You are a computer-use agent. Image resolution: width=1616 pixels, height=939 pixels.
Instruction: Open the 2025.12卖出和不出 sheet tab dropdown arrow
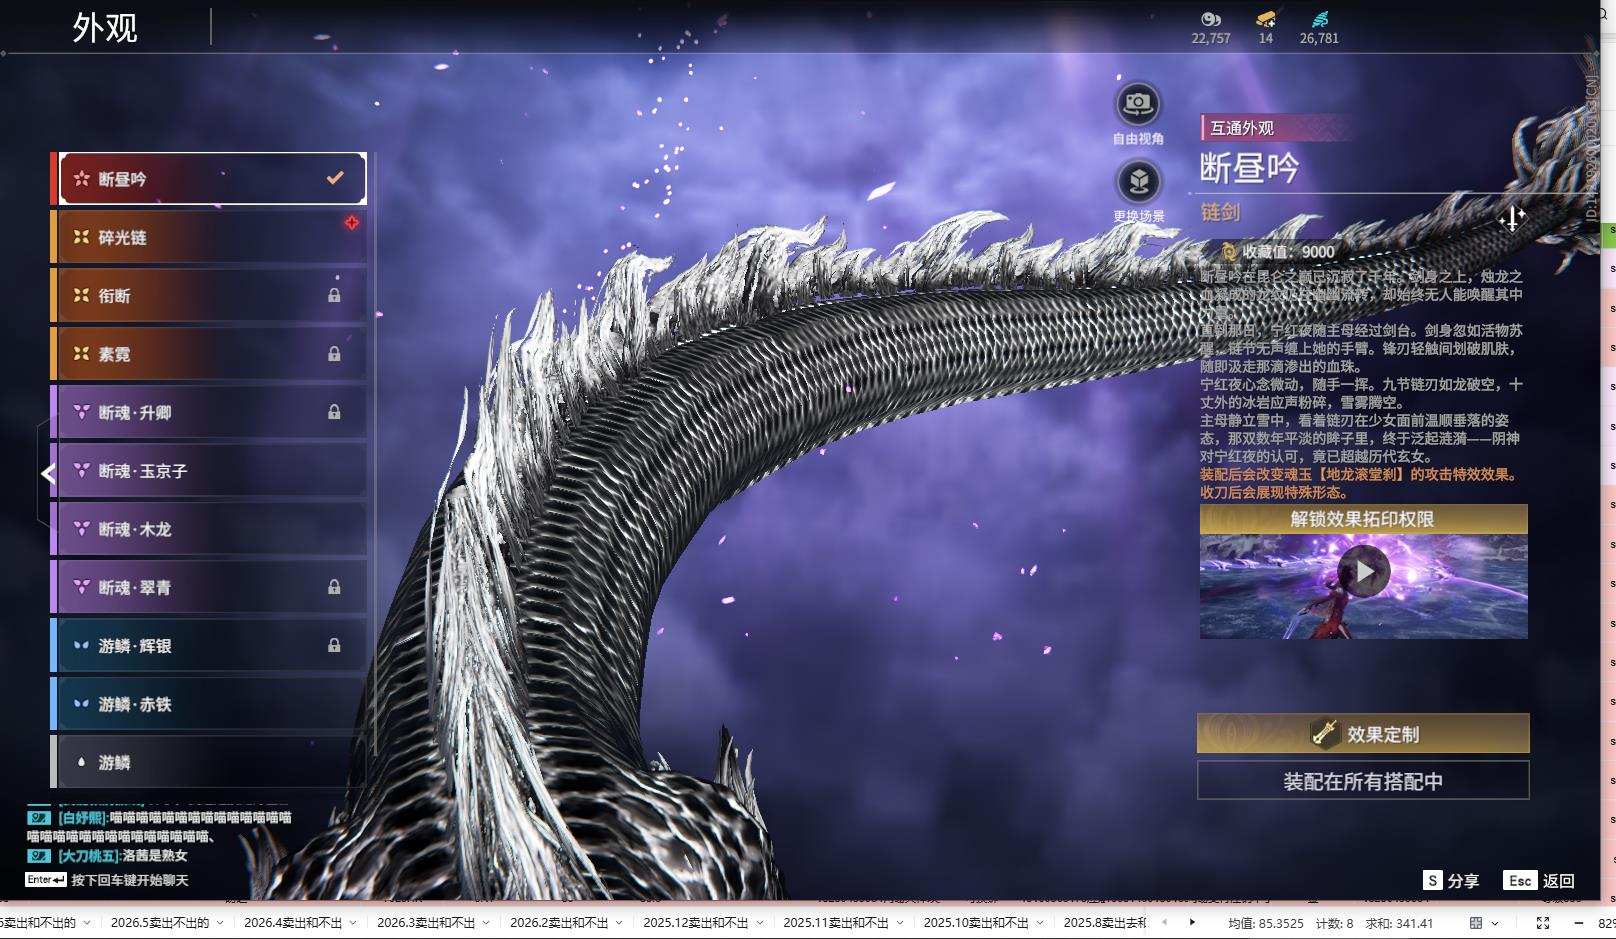coord(759,923)
